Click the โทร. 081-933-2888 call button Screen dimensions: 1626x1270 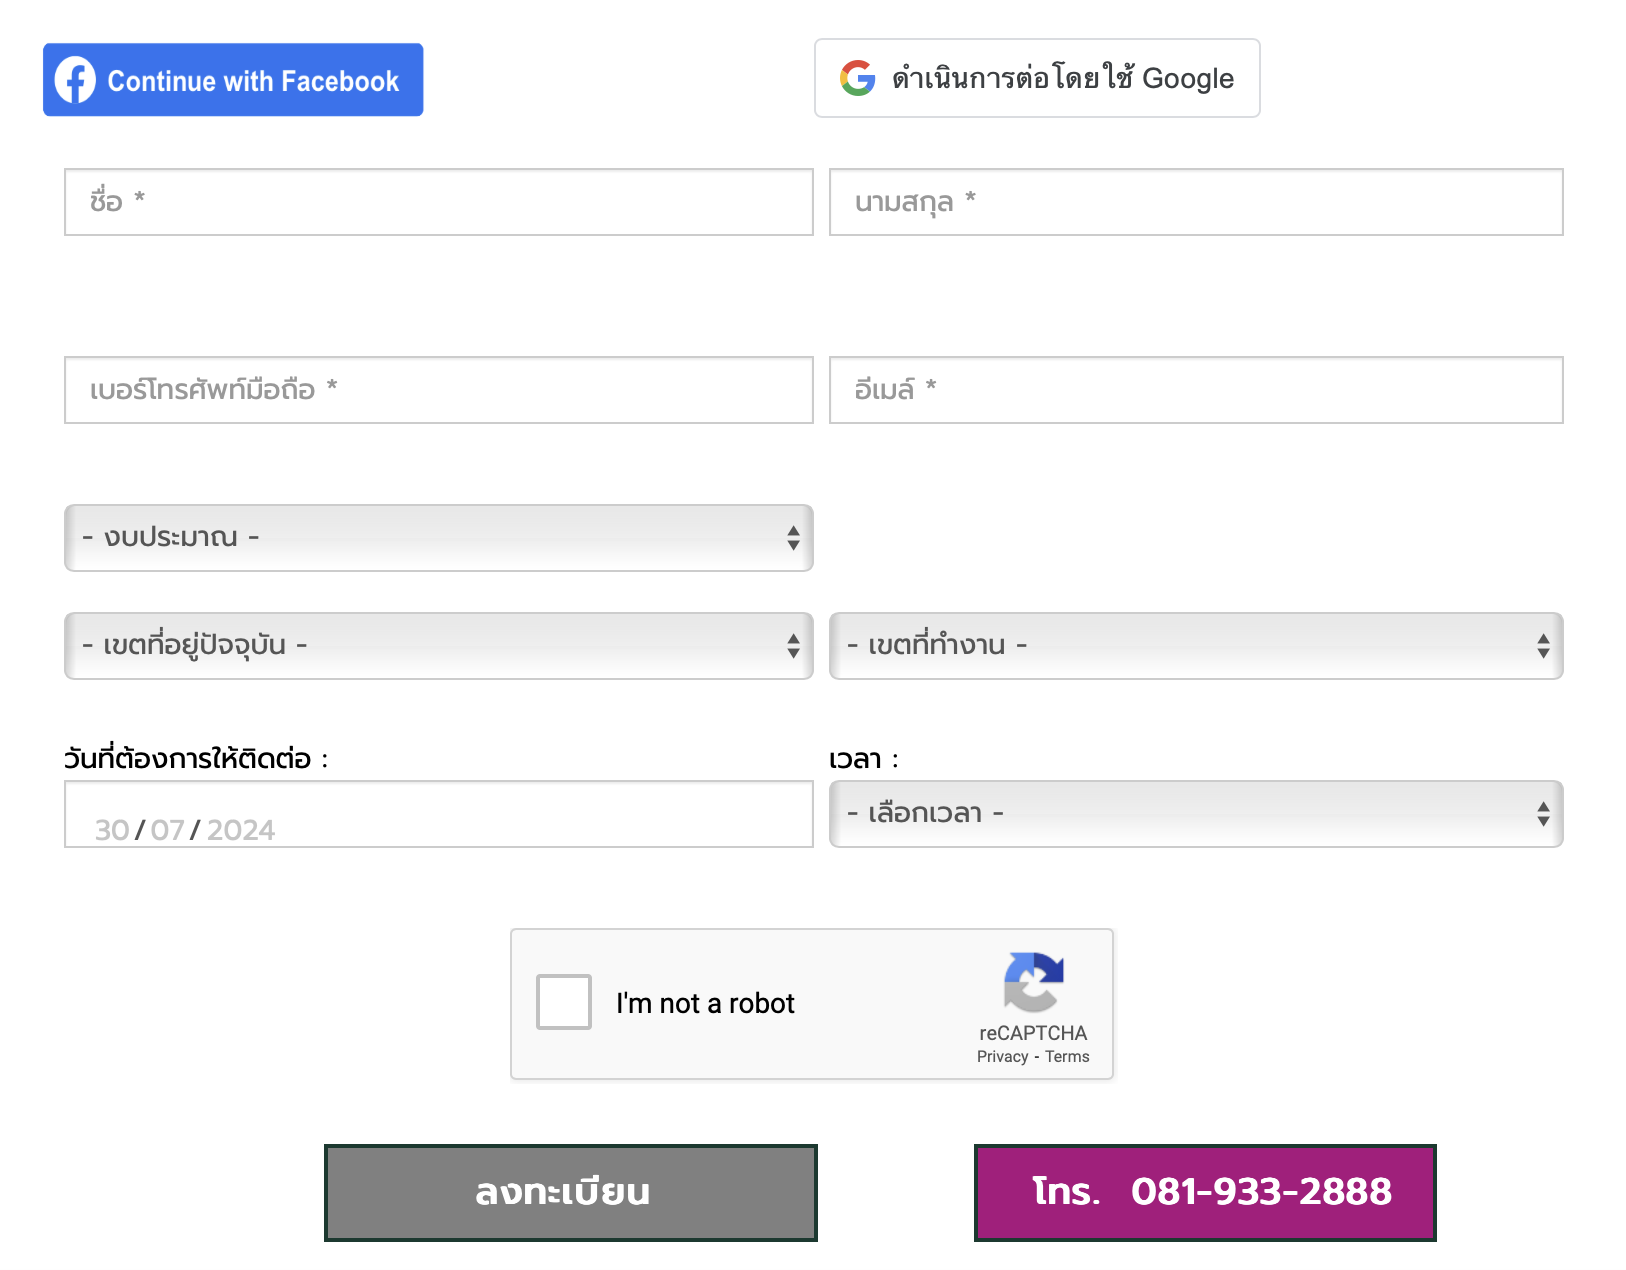click(1205, 1193)
